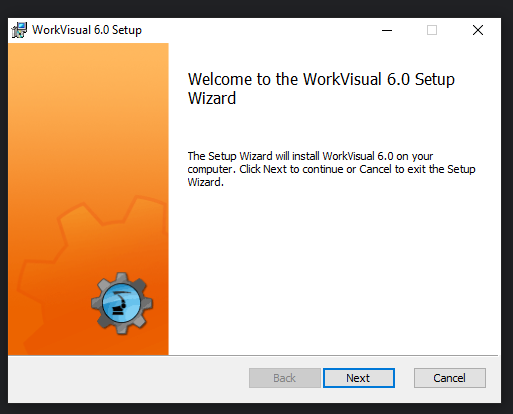Screen dimensions: 513x414
Task: Cancel the WorkVisual setup
Action: coord(450,378)
